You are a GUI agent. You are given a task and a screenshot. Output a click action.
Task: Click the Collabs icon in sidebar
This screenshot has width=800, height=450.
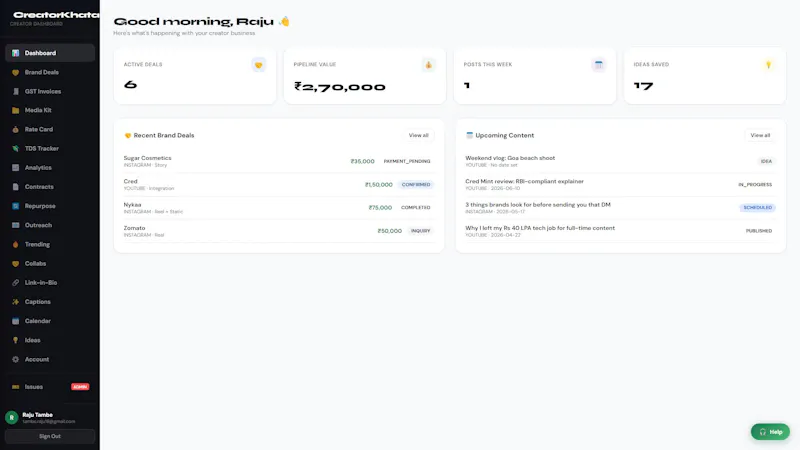click(x=15, y=264)
